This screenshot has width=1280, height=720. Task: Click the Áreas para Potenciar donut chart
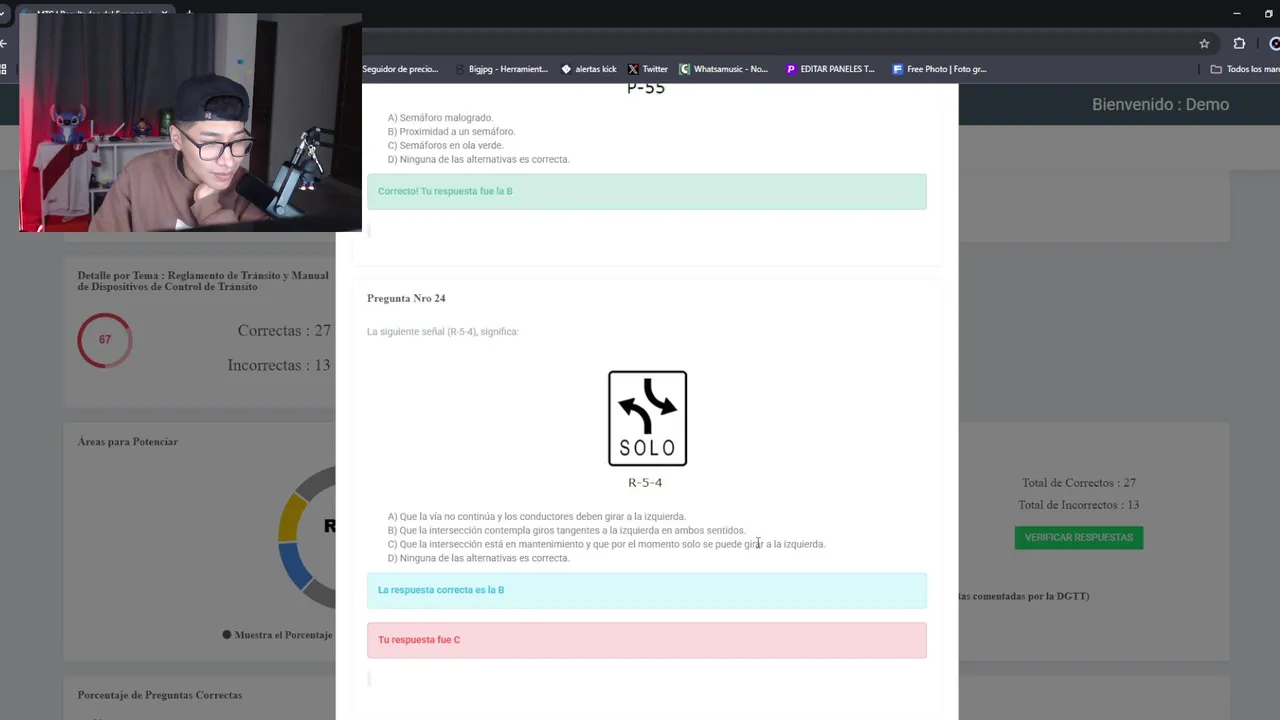point(306,538)
